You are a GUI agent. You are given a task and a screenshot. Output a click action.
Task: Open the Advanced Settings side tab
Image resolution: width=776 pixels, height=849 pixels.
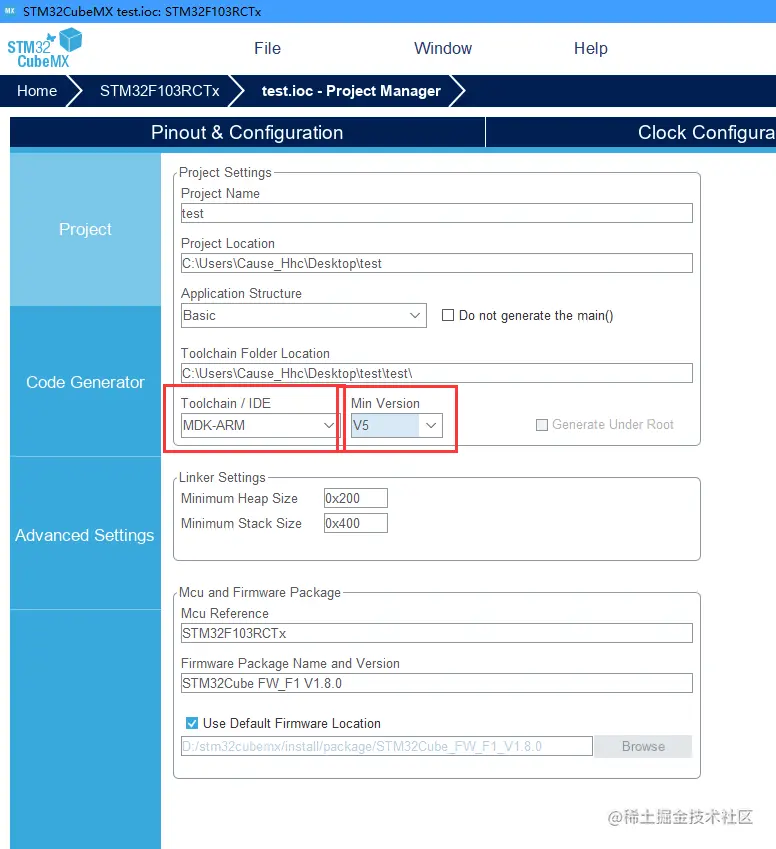click(85, 535)
